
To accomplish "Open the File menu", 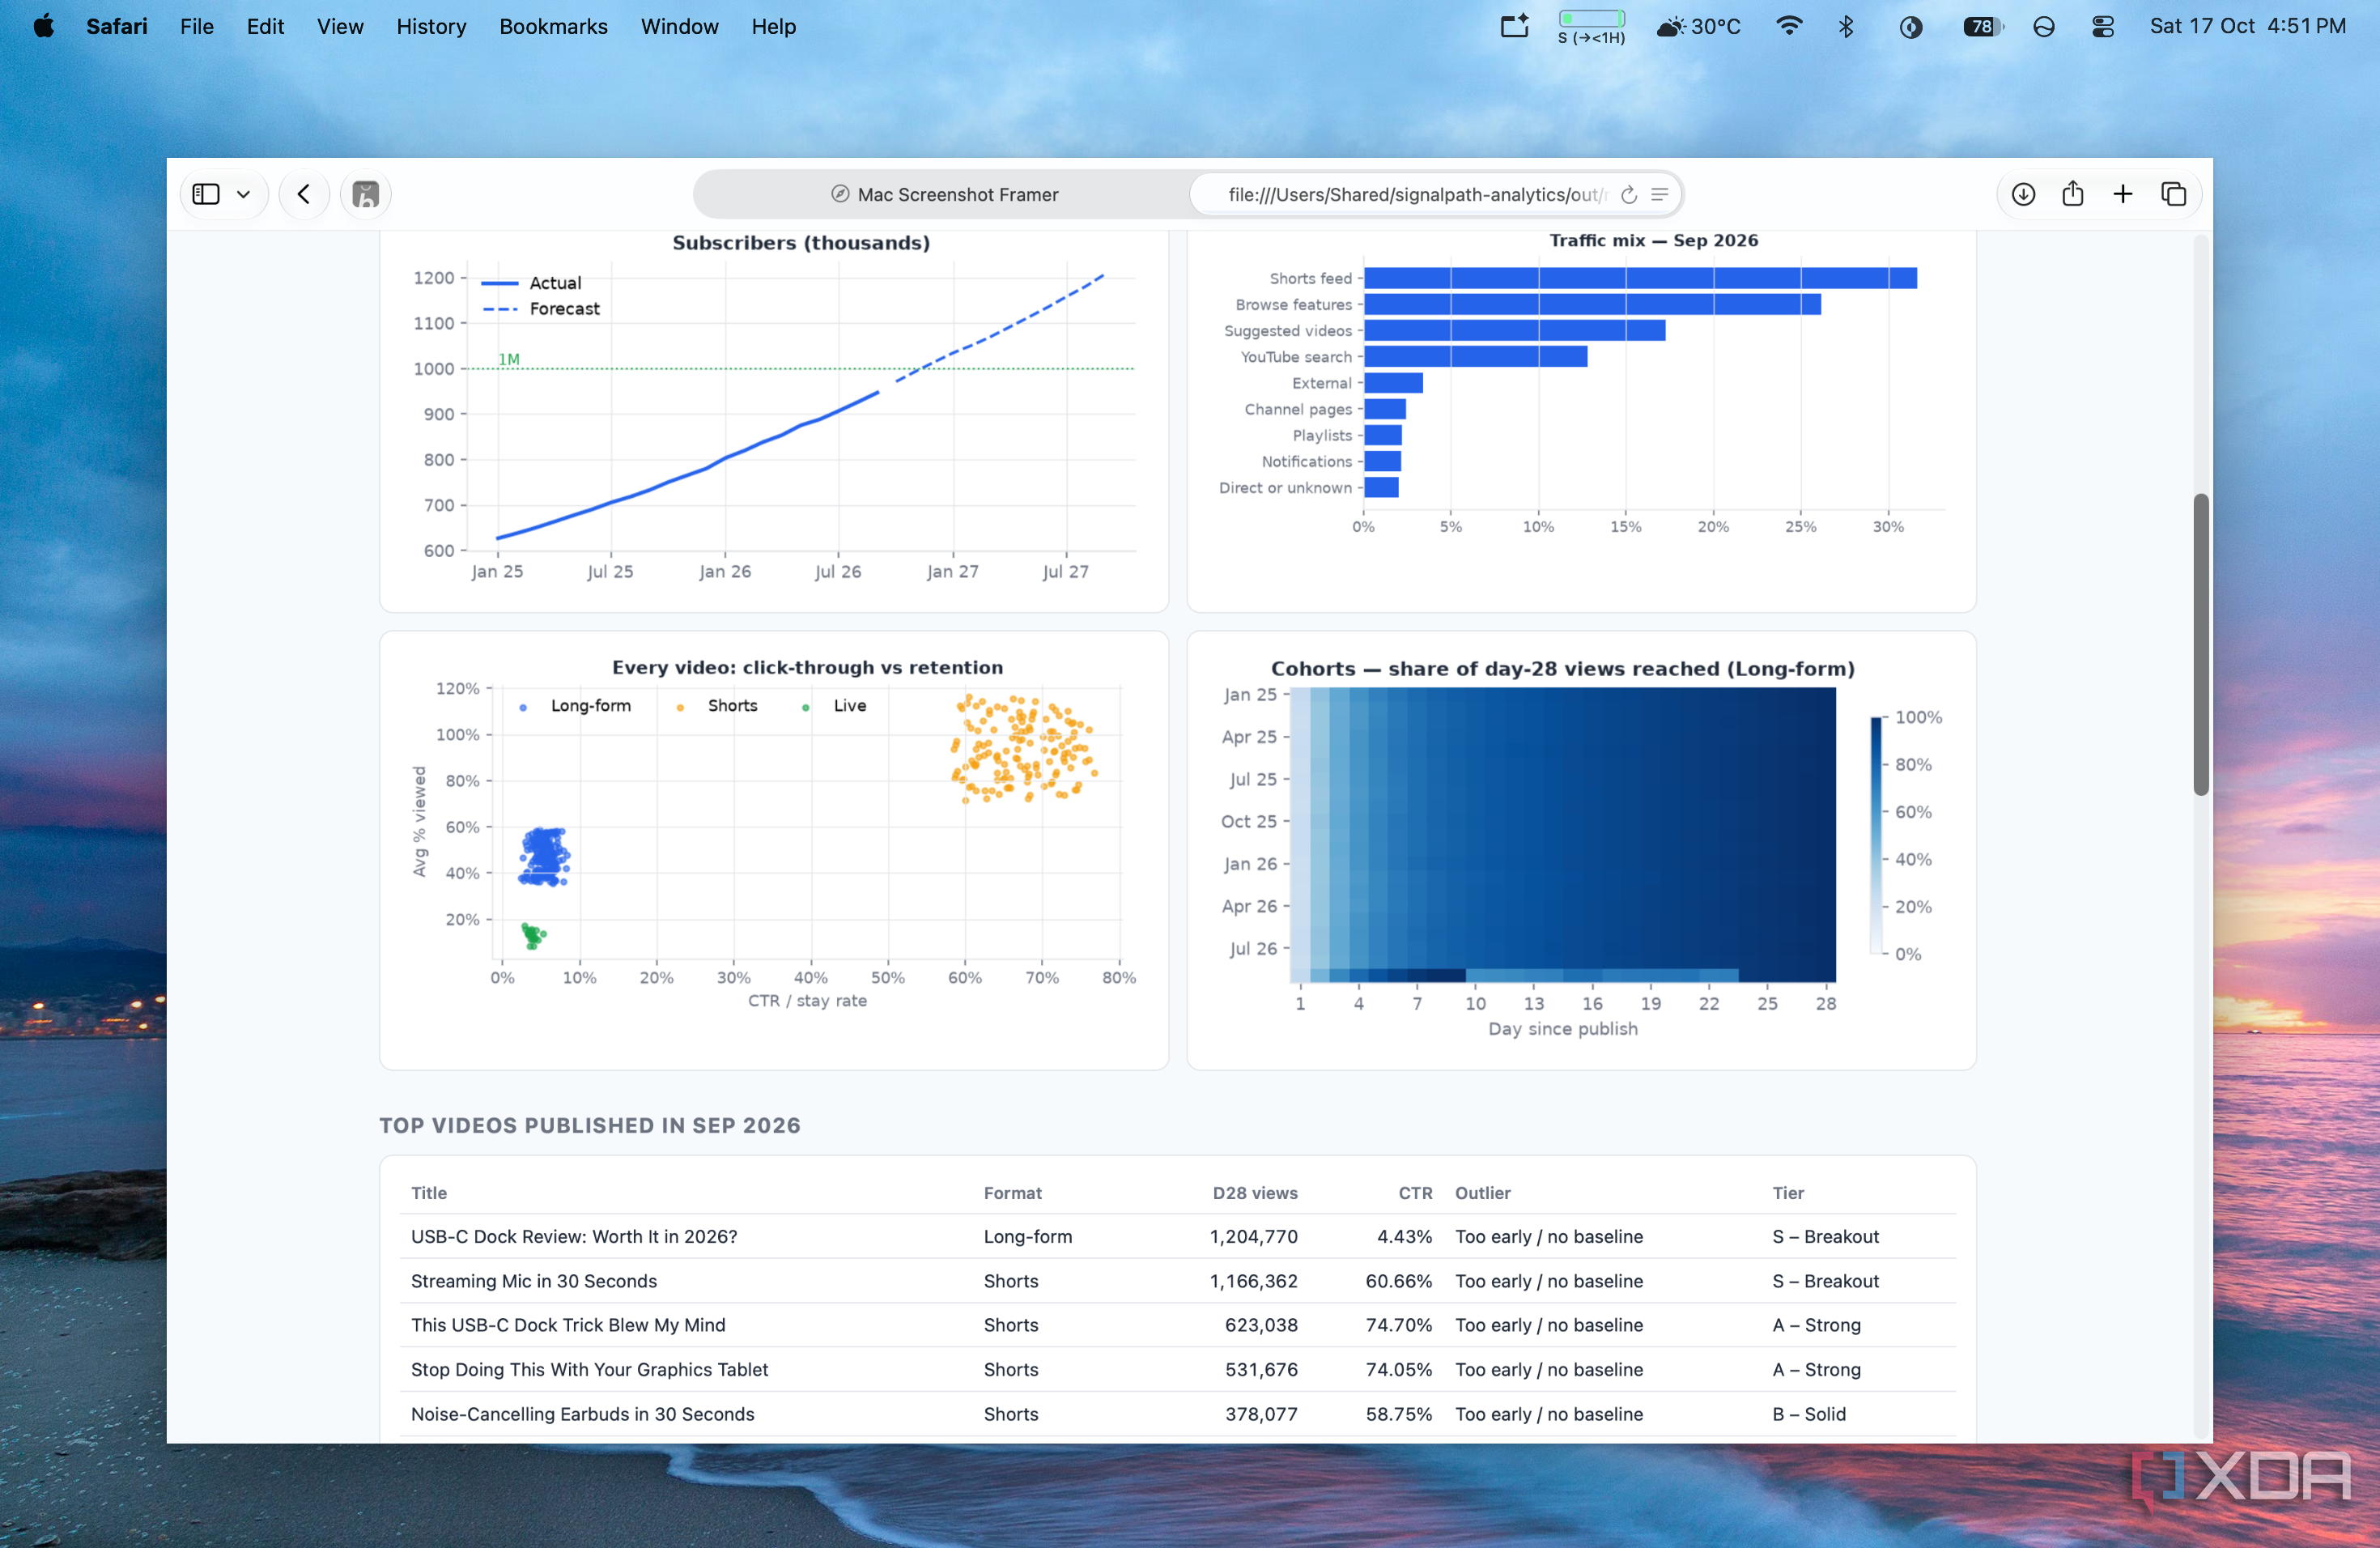I will point(197,26).
